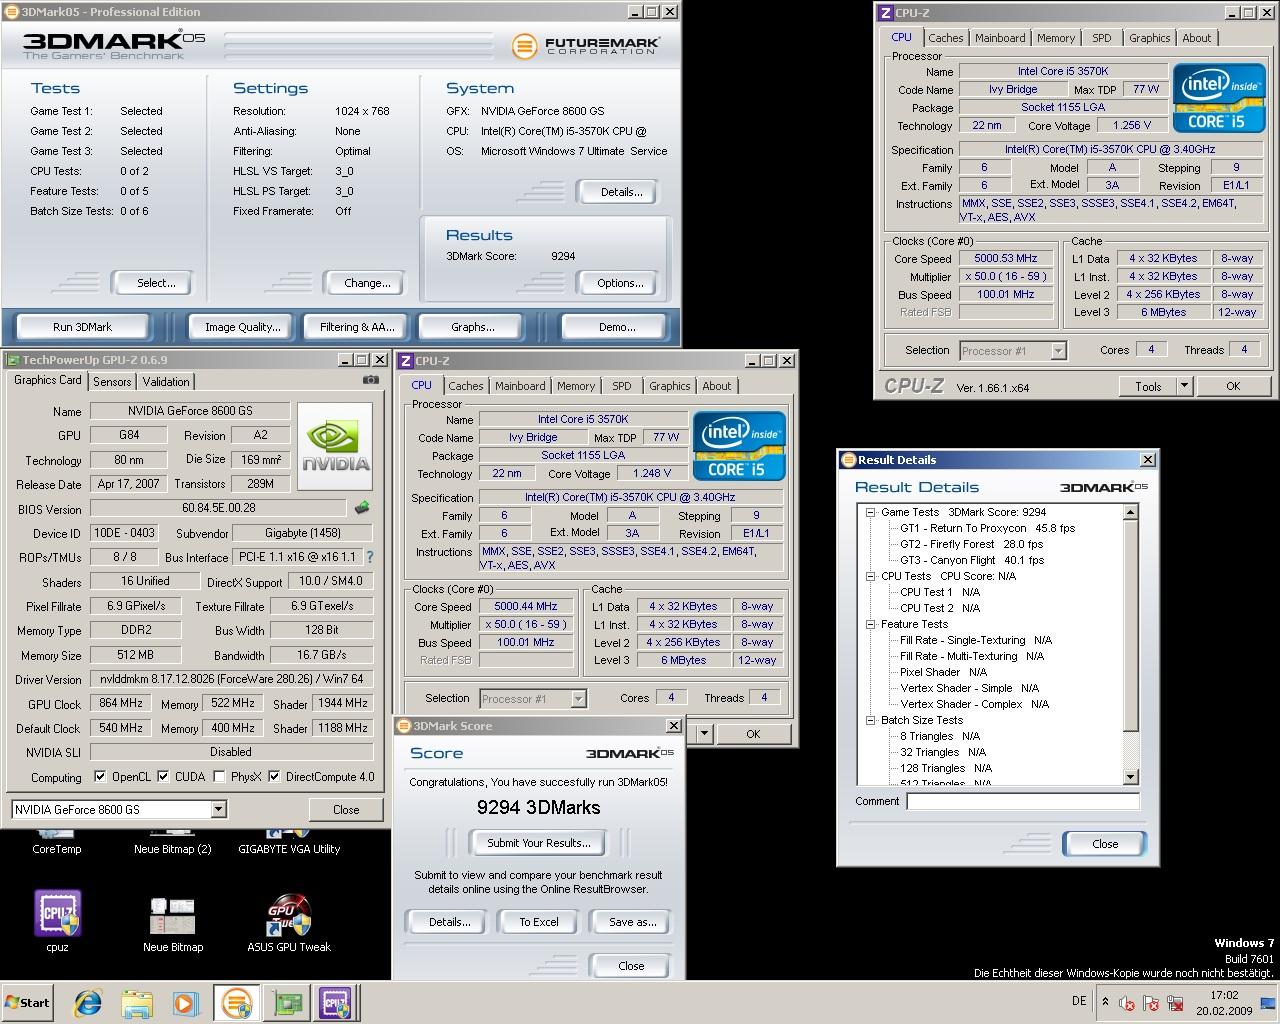Click Run 3DMark button

(x=82, y=327)
